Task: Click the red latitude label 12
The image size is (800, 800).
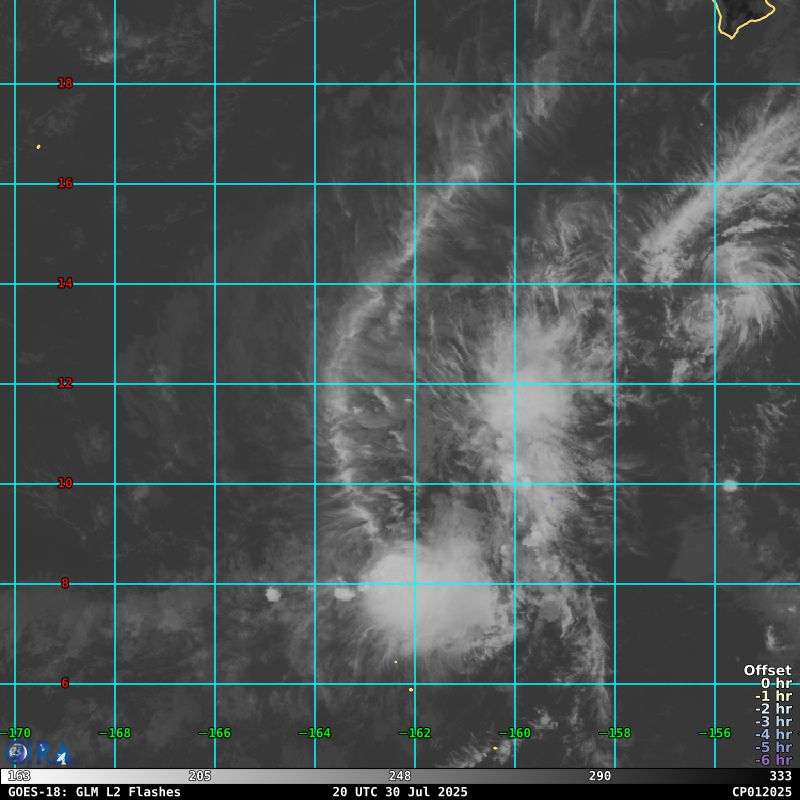Action: pos(65,383)
